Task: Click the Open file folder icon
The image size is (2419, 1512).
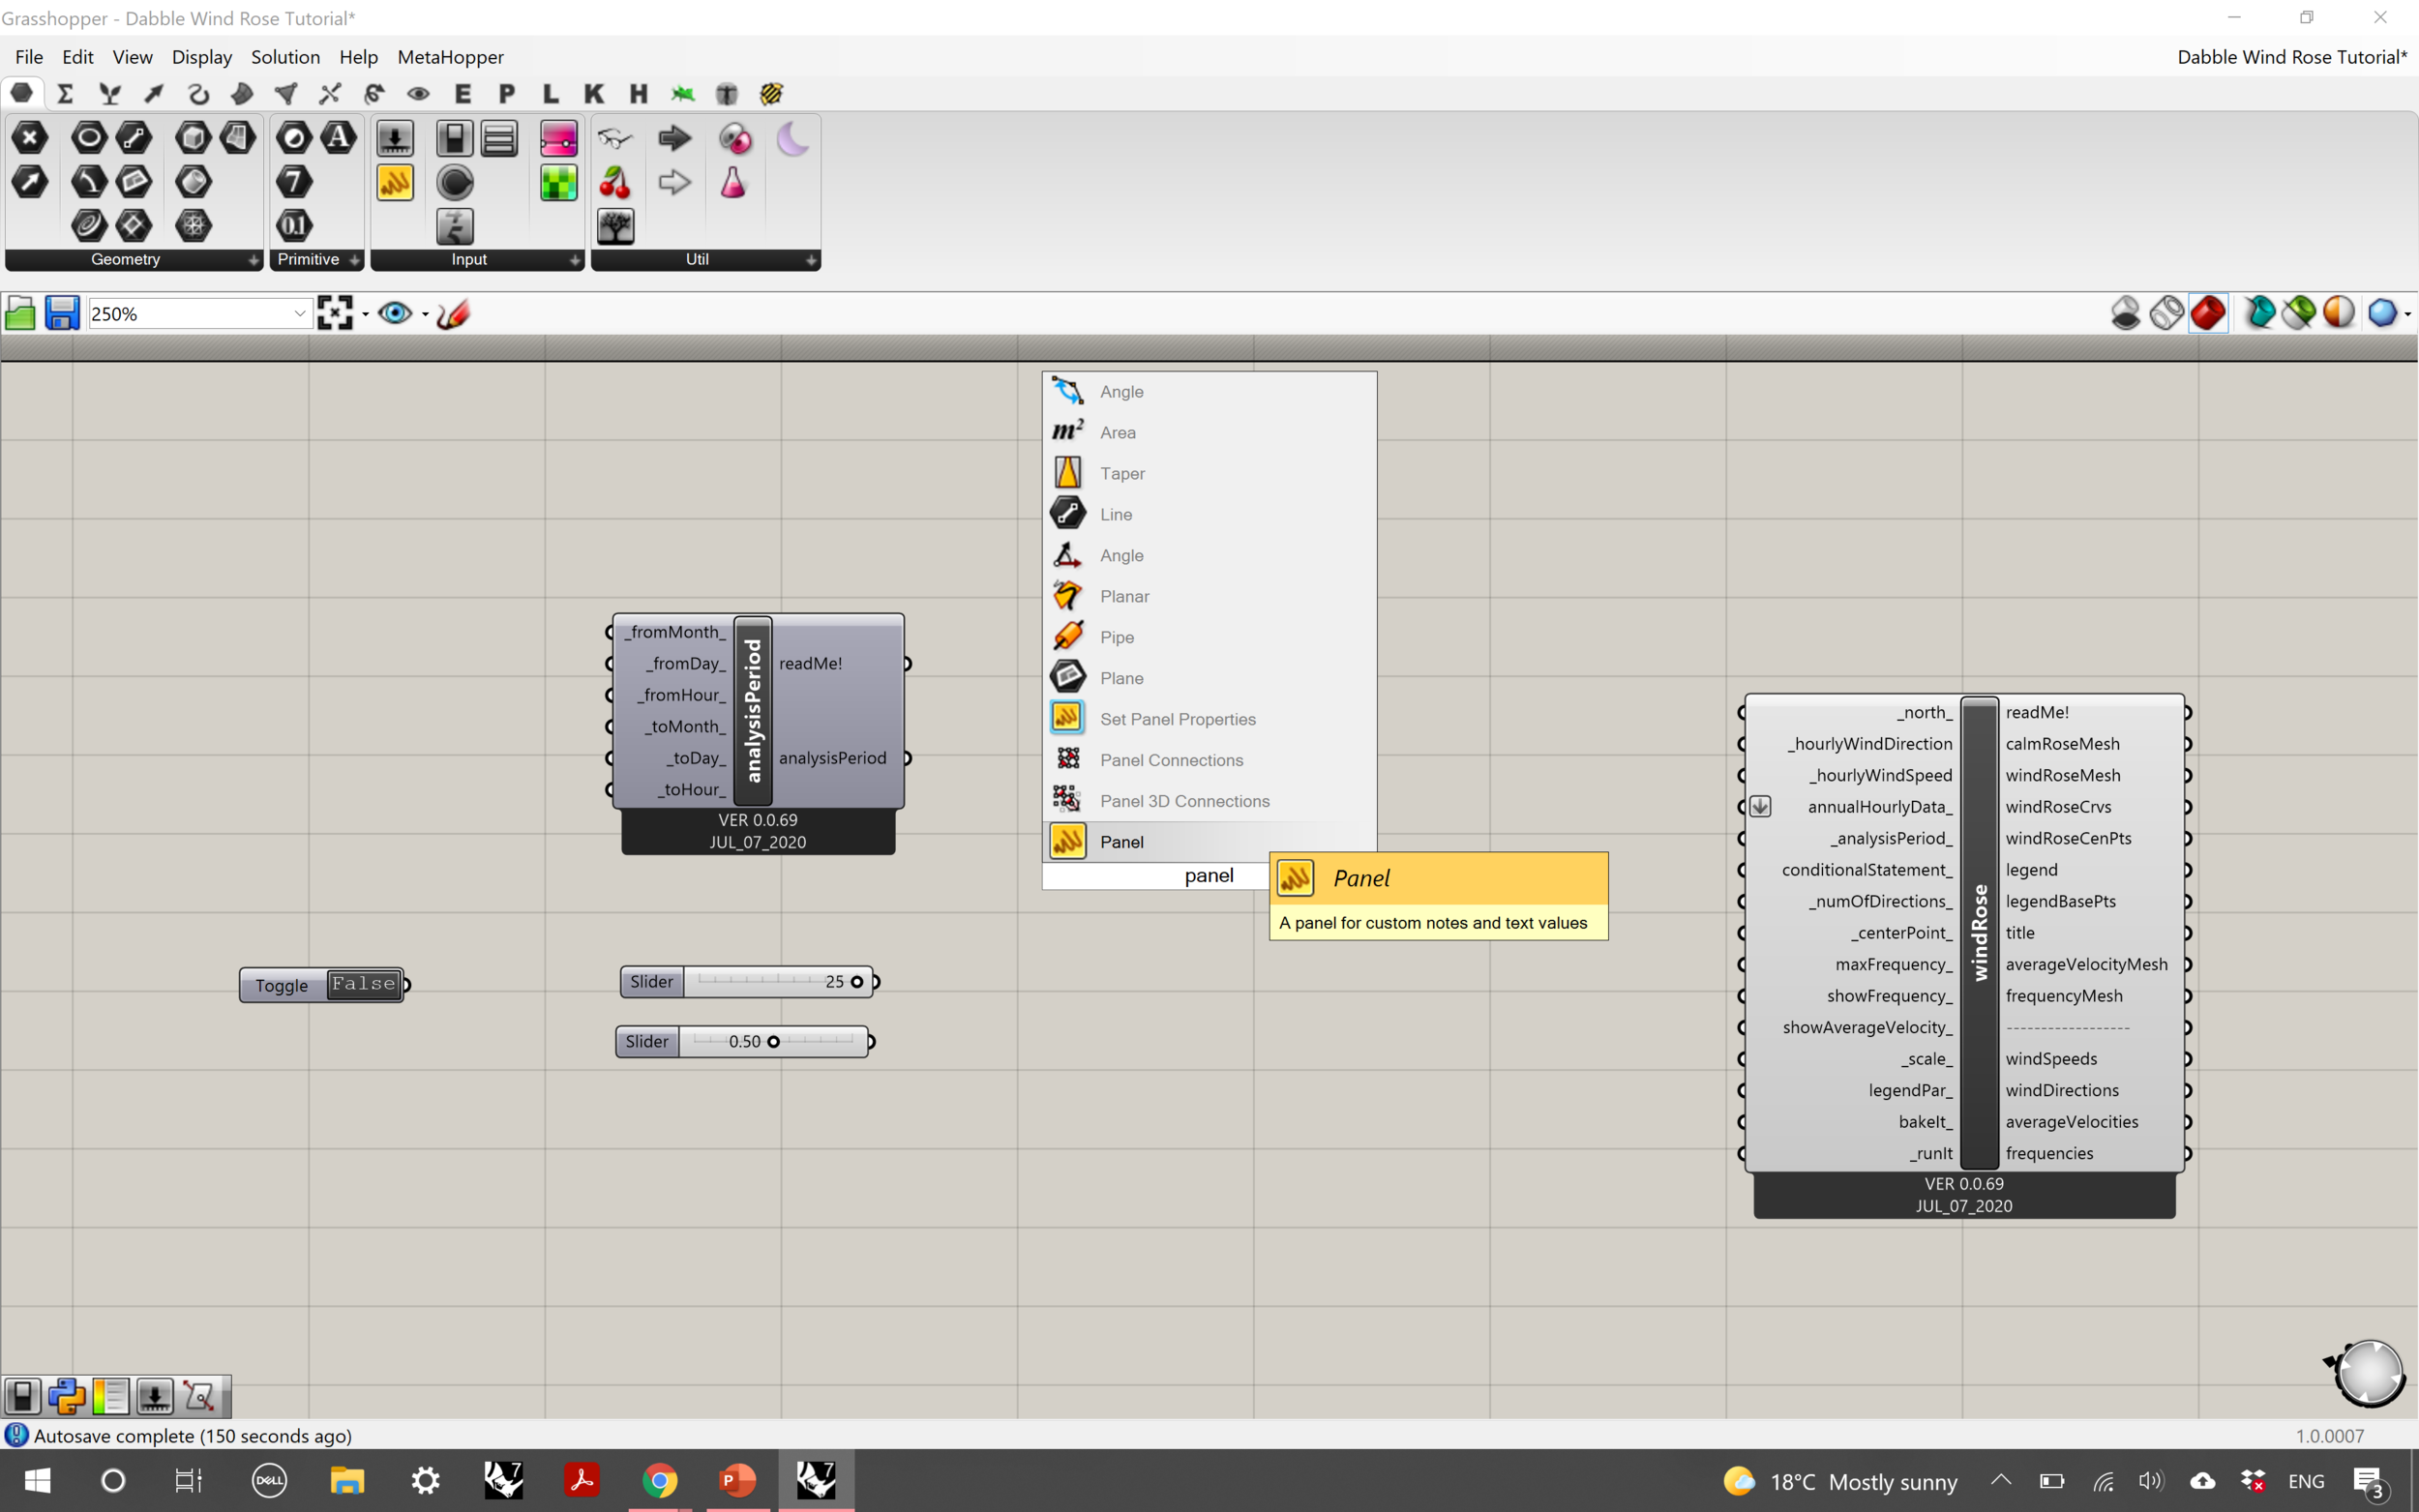Action: point(20,314)
